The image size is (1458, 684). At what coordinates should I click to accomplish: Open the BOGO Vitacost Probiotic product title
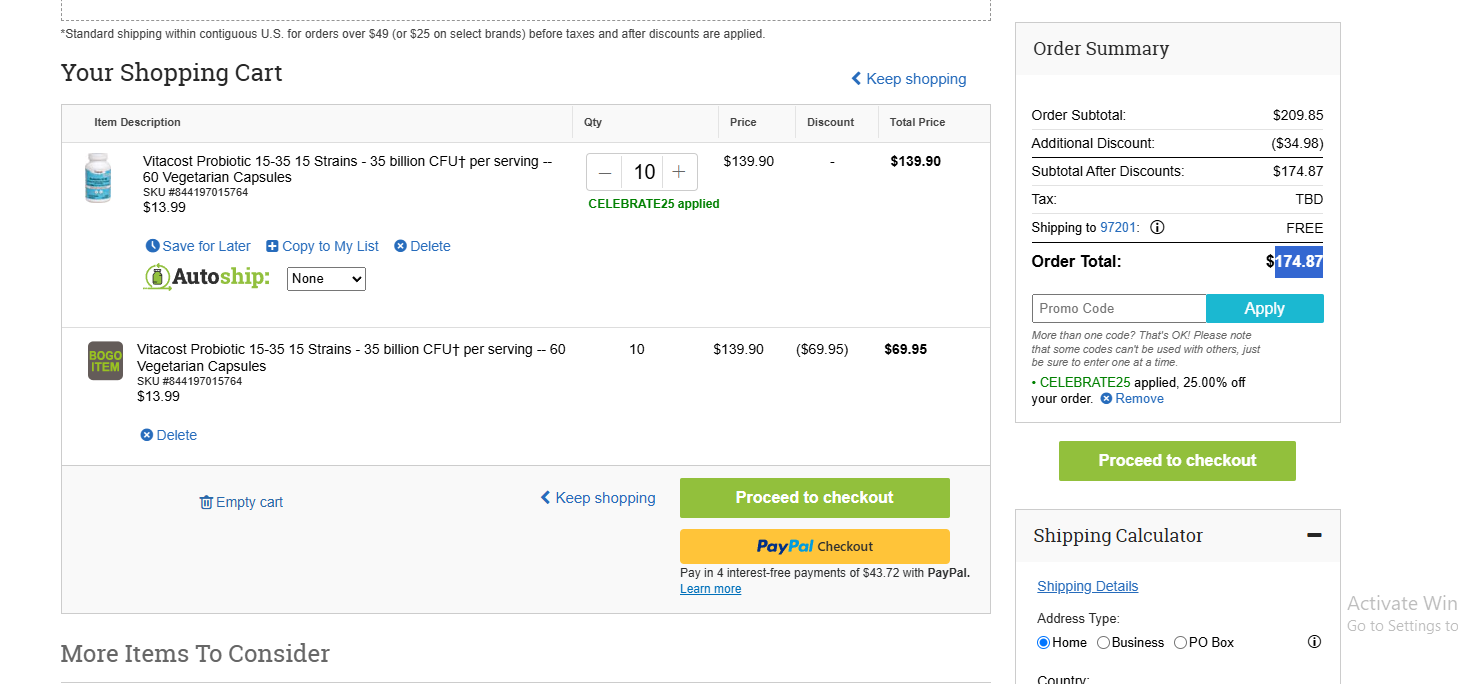point(351,358)
